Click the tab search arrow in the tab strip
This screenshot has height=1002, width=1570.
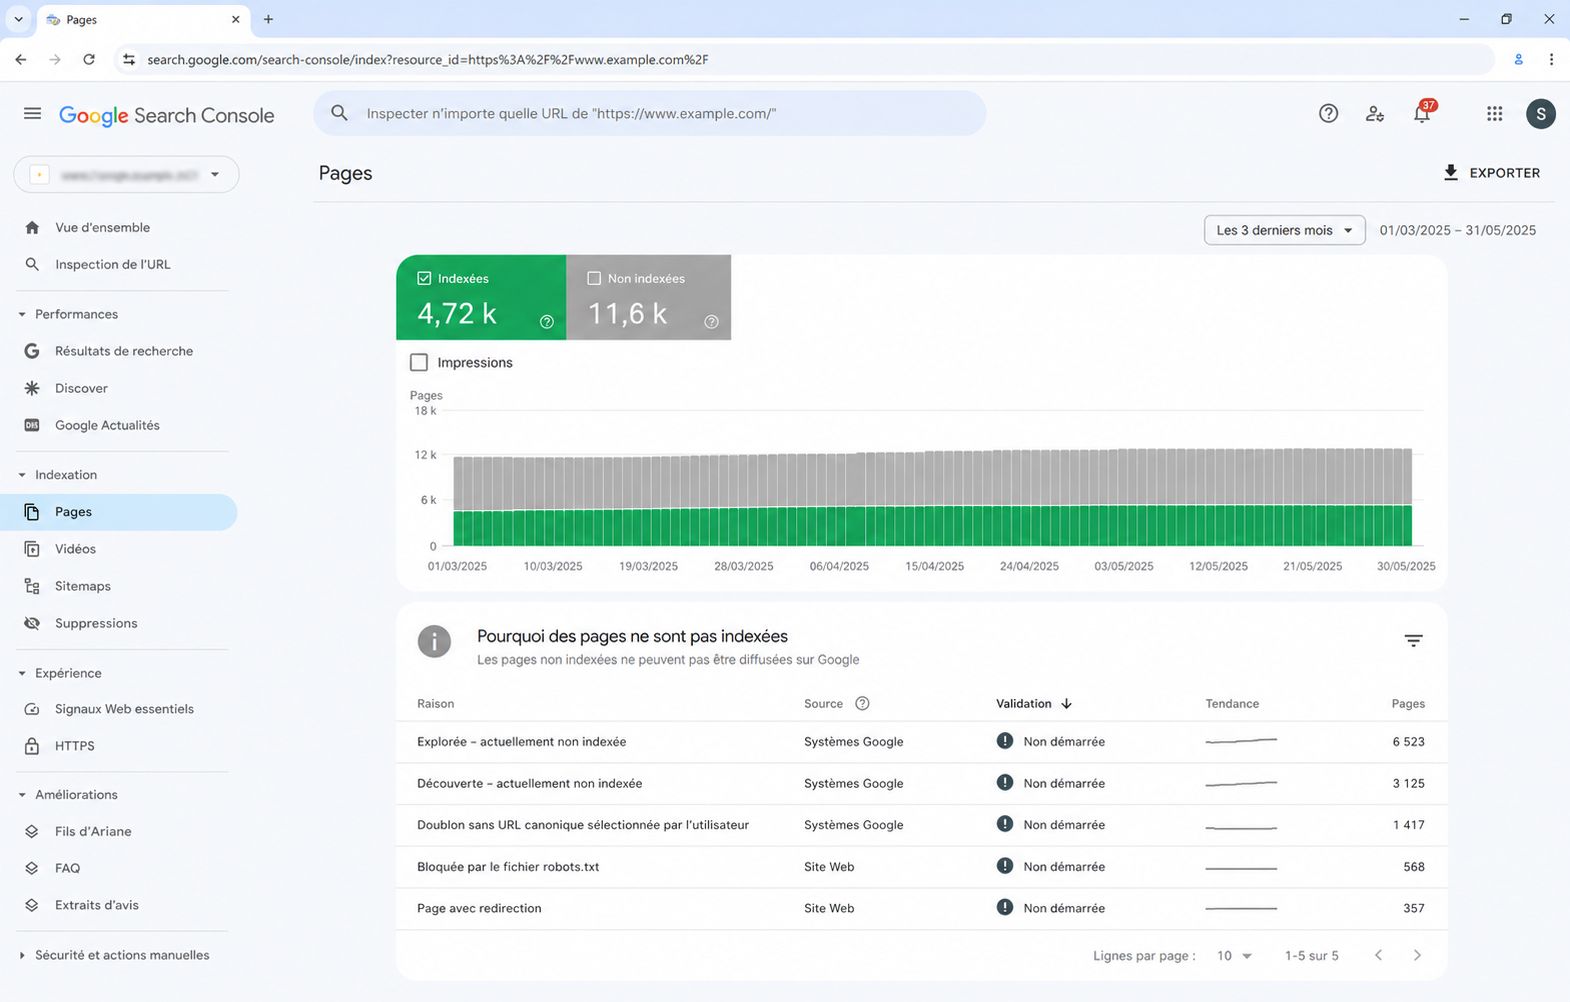tap(18, 19)
